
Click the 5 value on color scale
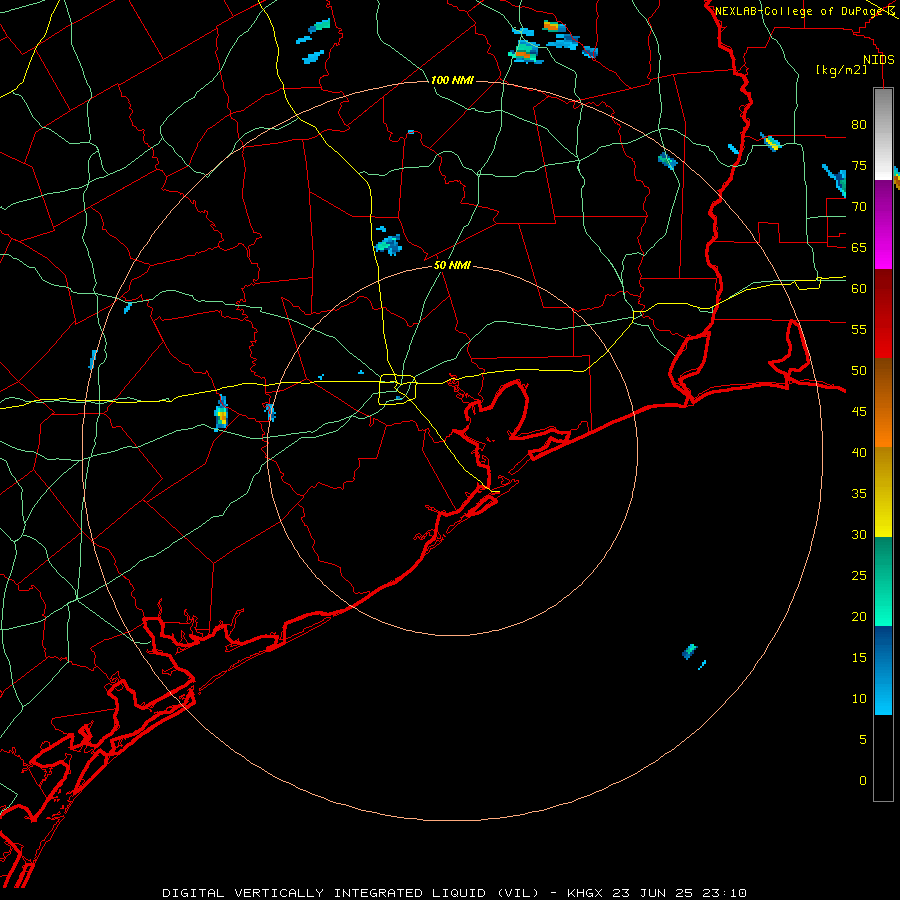pos(863,739)
